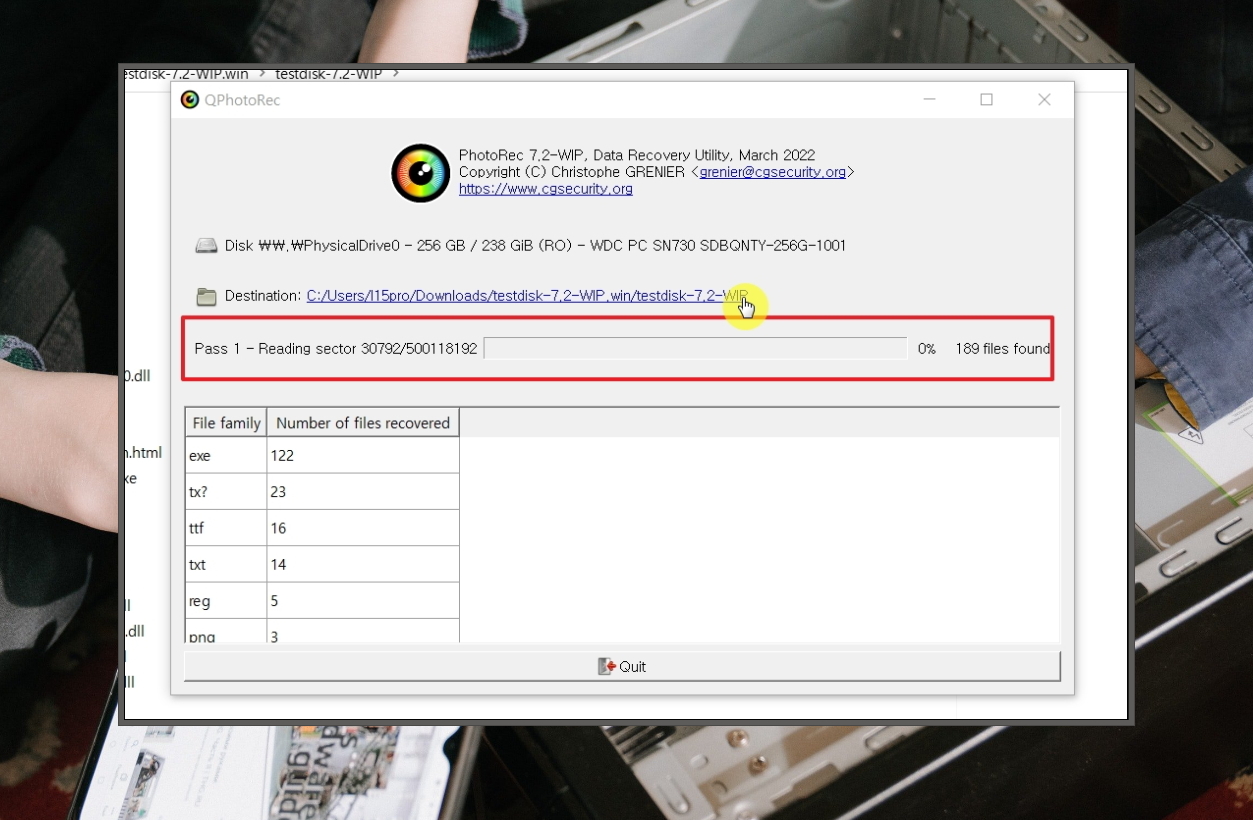The width and height of the screenshot is (1253, 820).
Task: Click the recovery progress bar
Action: pos(695,348)
